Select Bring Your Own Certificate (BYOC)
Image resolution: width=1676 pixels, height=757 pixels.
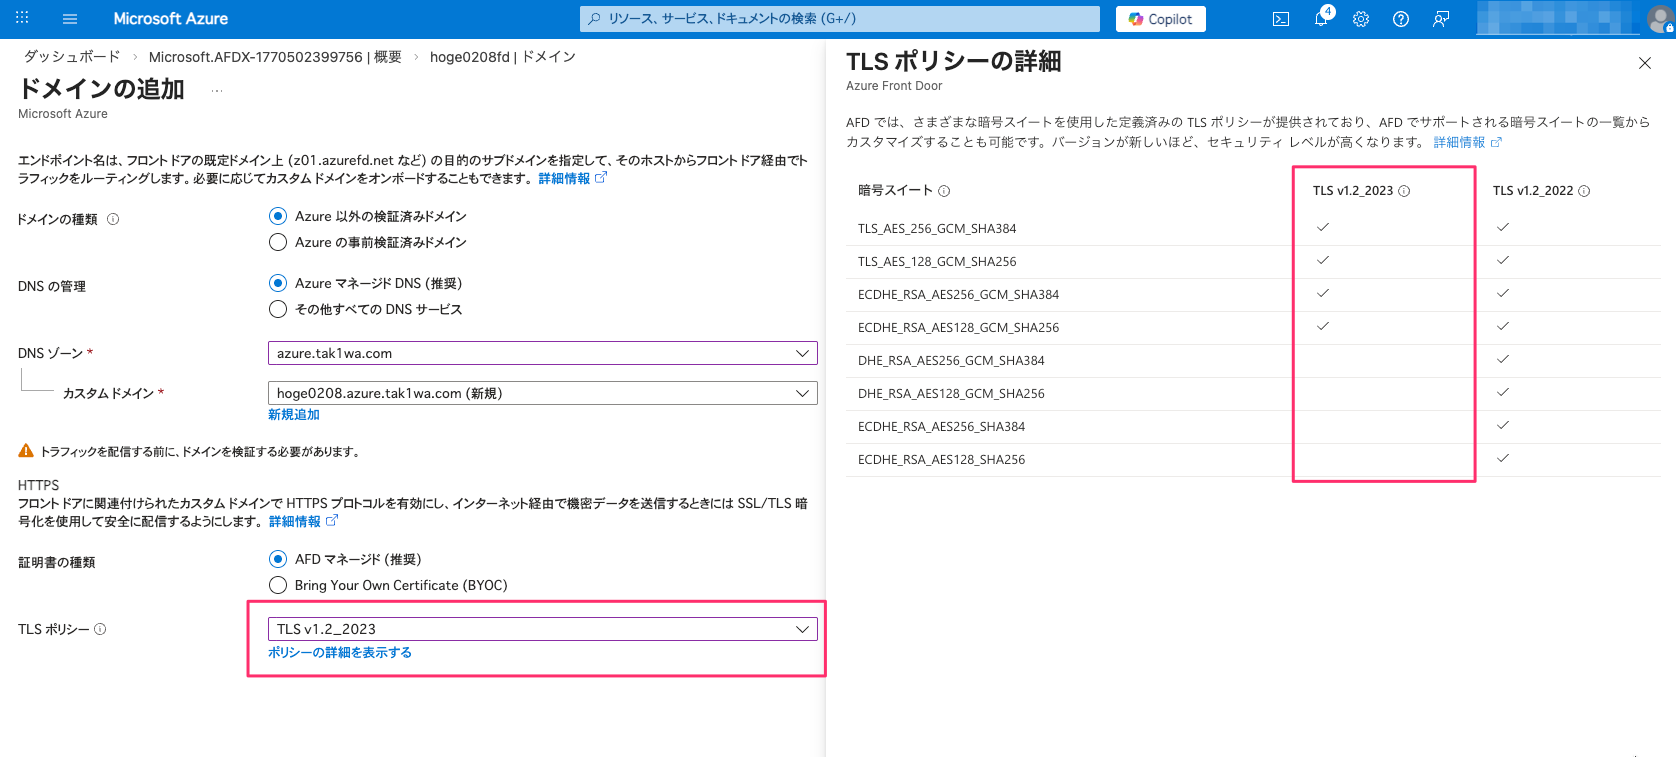click(x=389, y=585)
